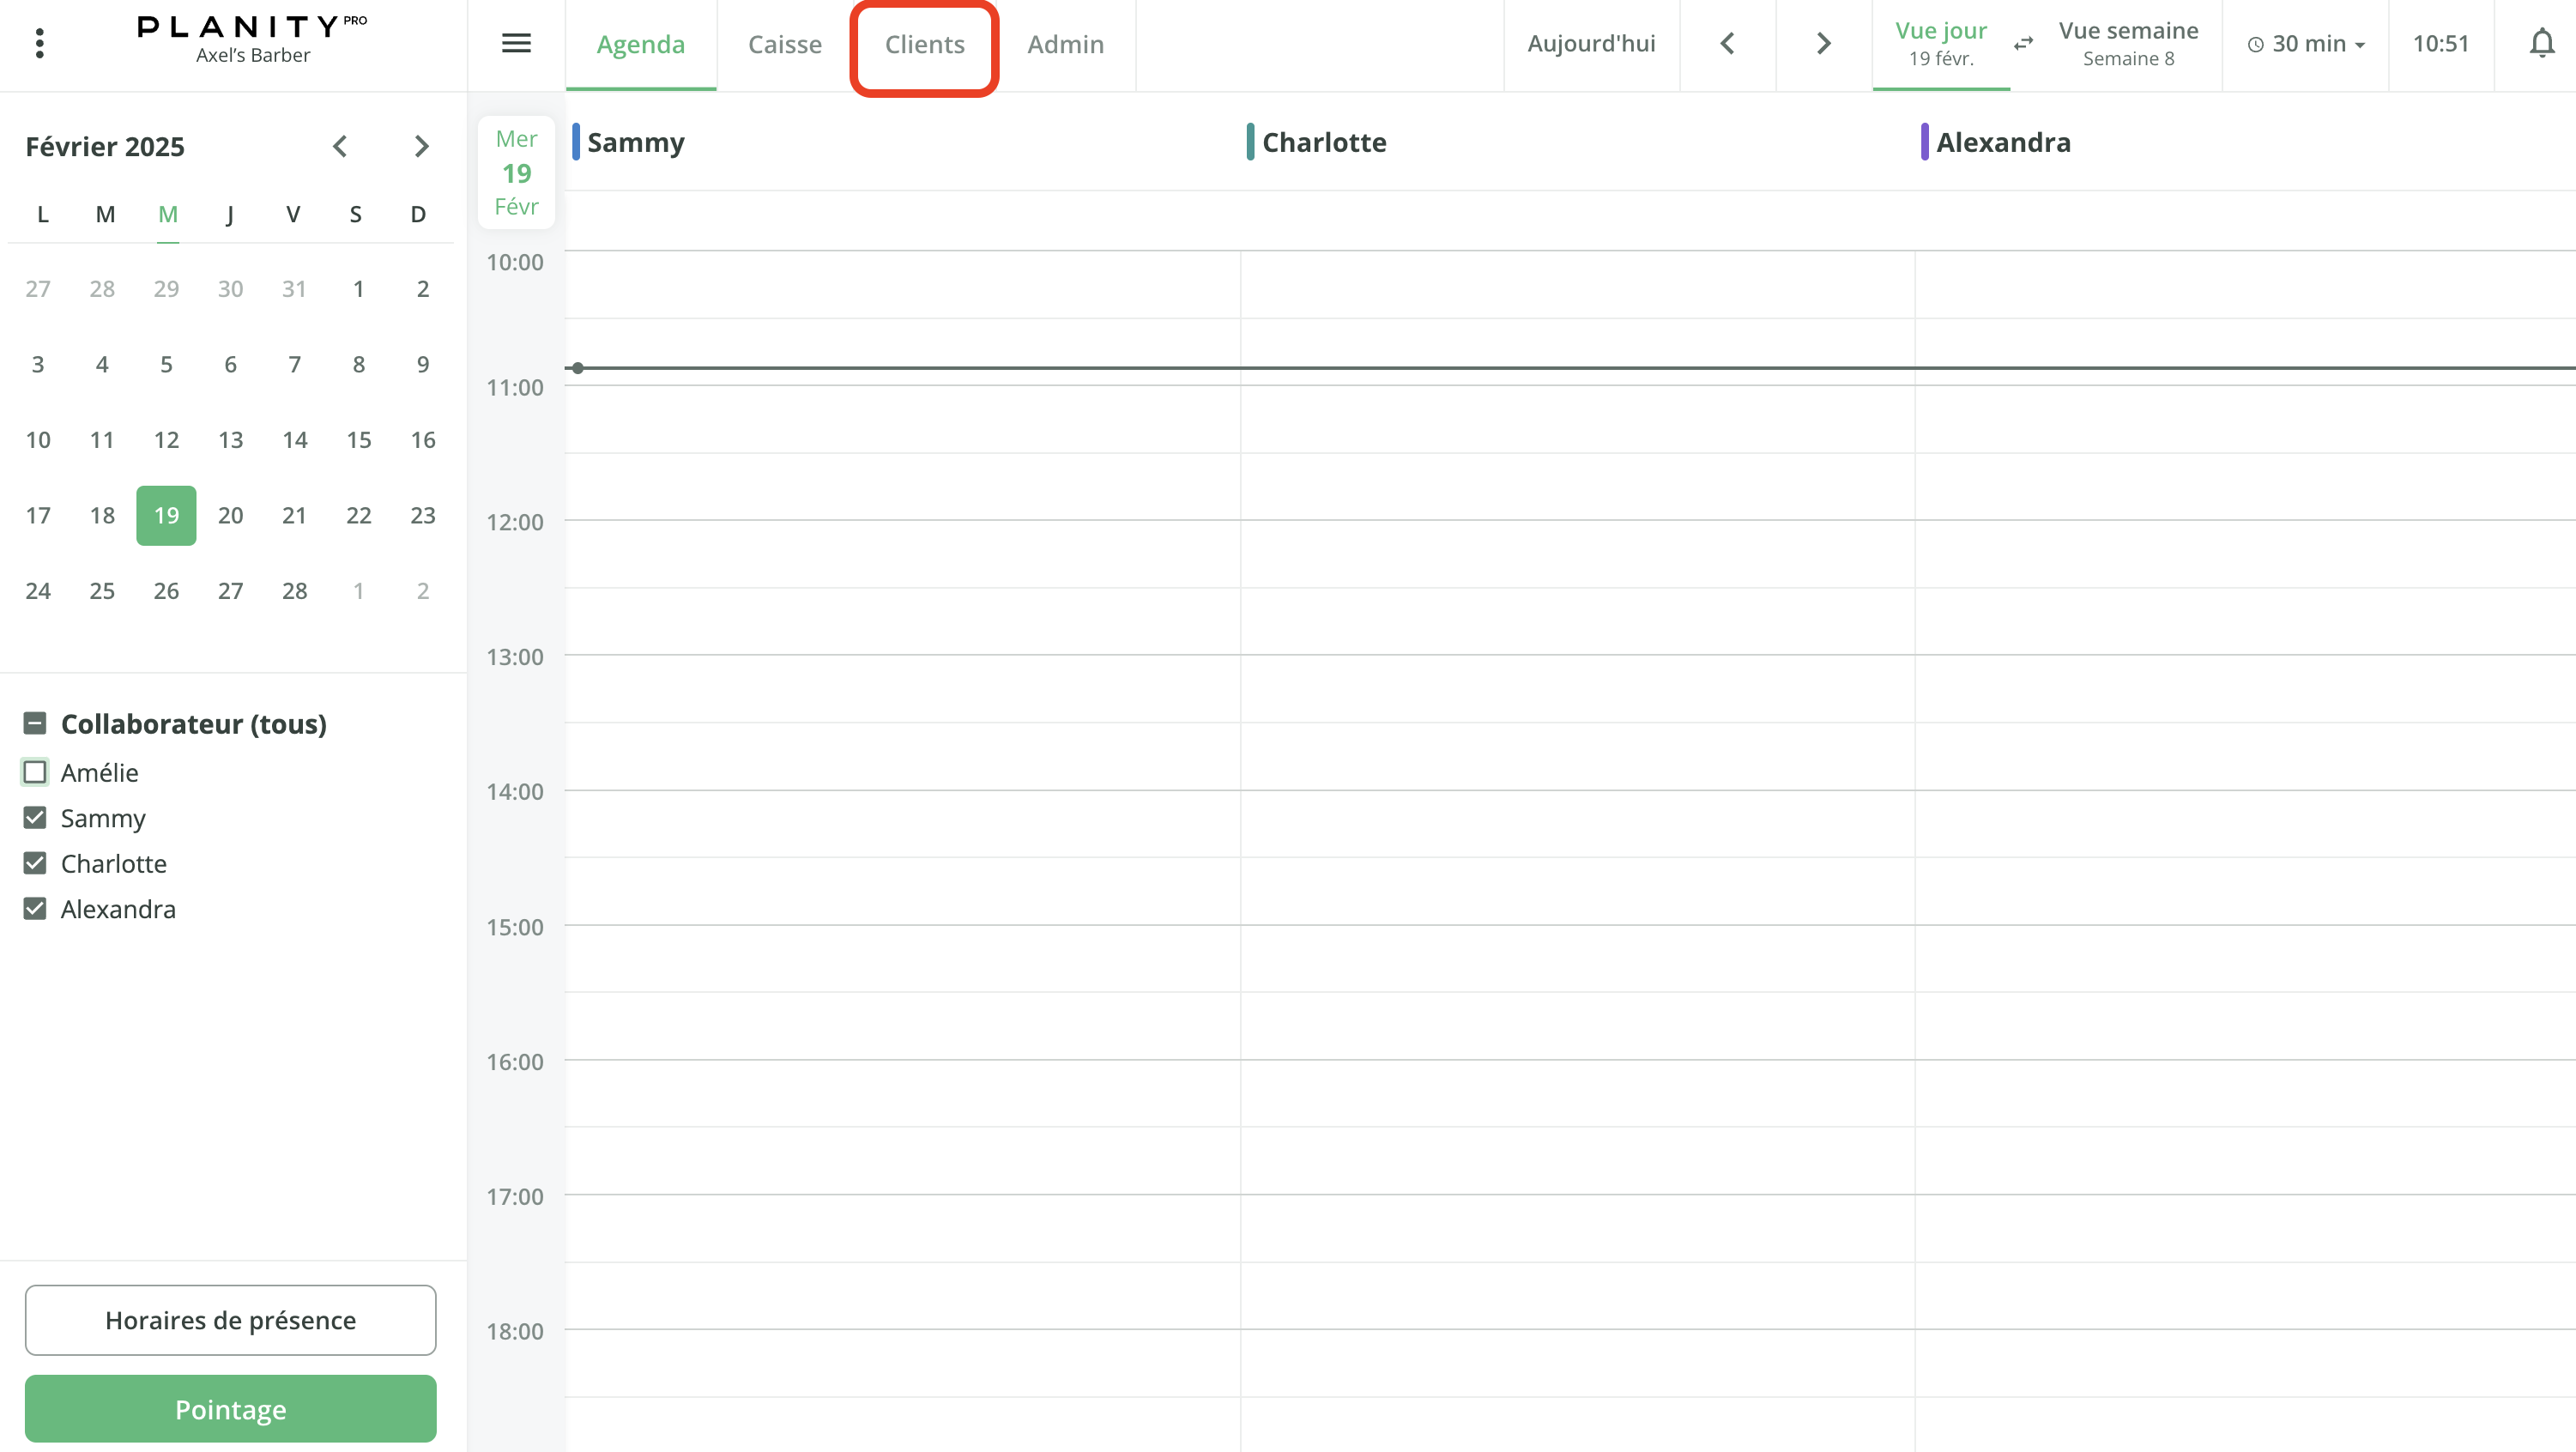2576x1452 pixels.
Task: Uncheck the Alexandra collaborator
Action: [36, 908]
